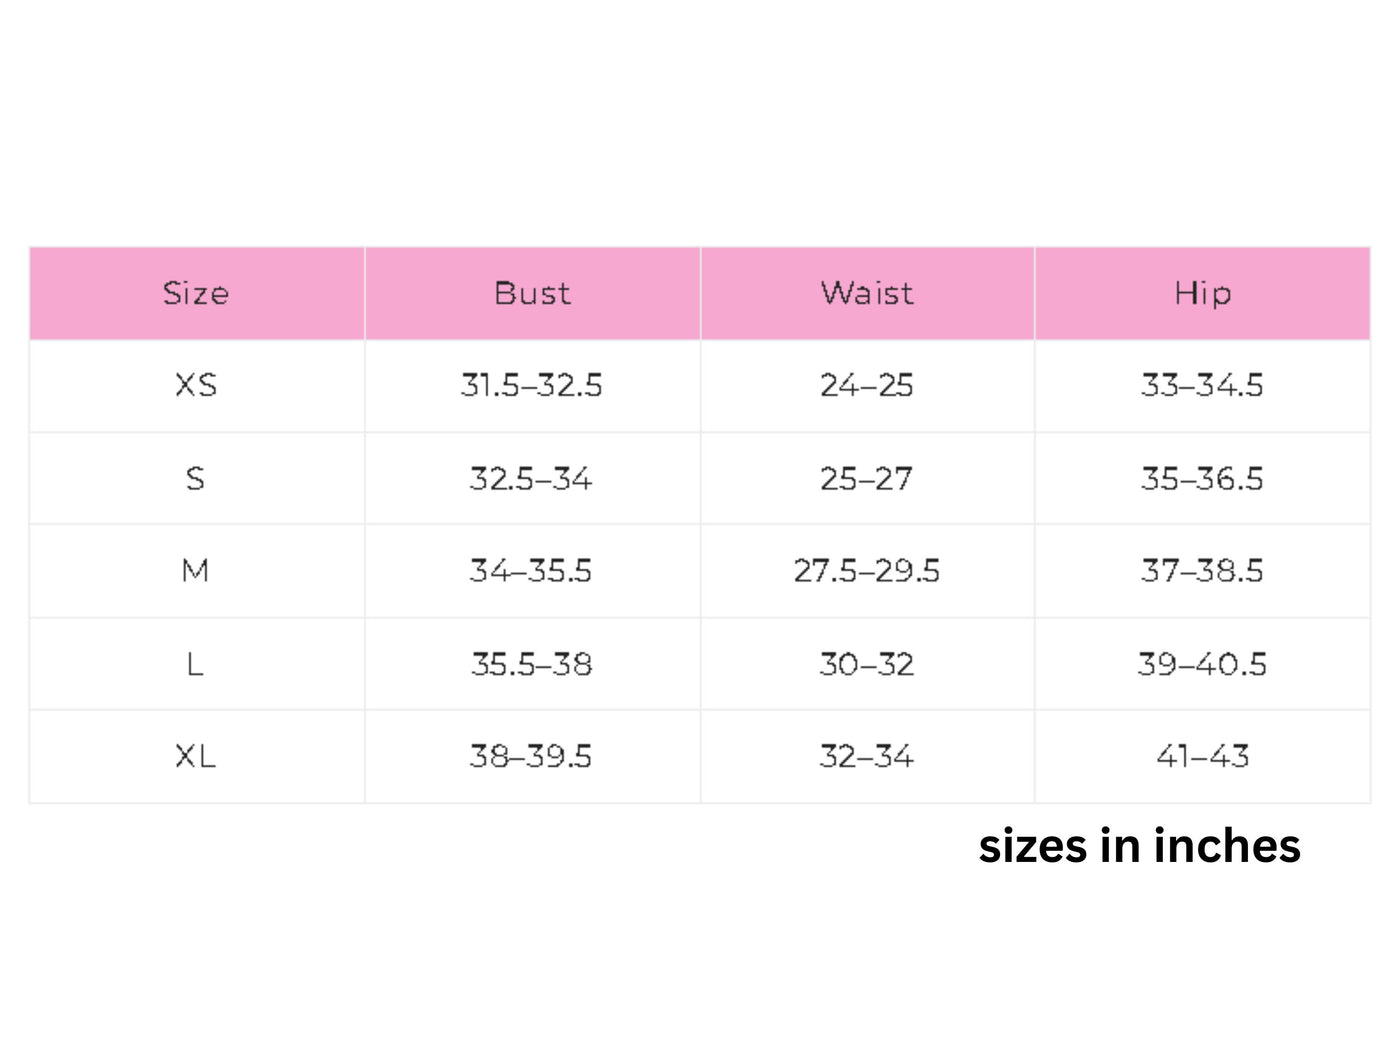
Task: Select the Bust column header
Action: click(x=532, y=293)
